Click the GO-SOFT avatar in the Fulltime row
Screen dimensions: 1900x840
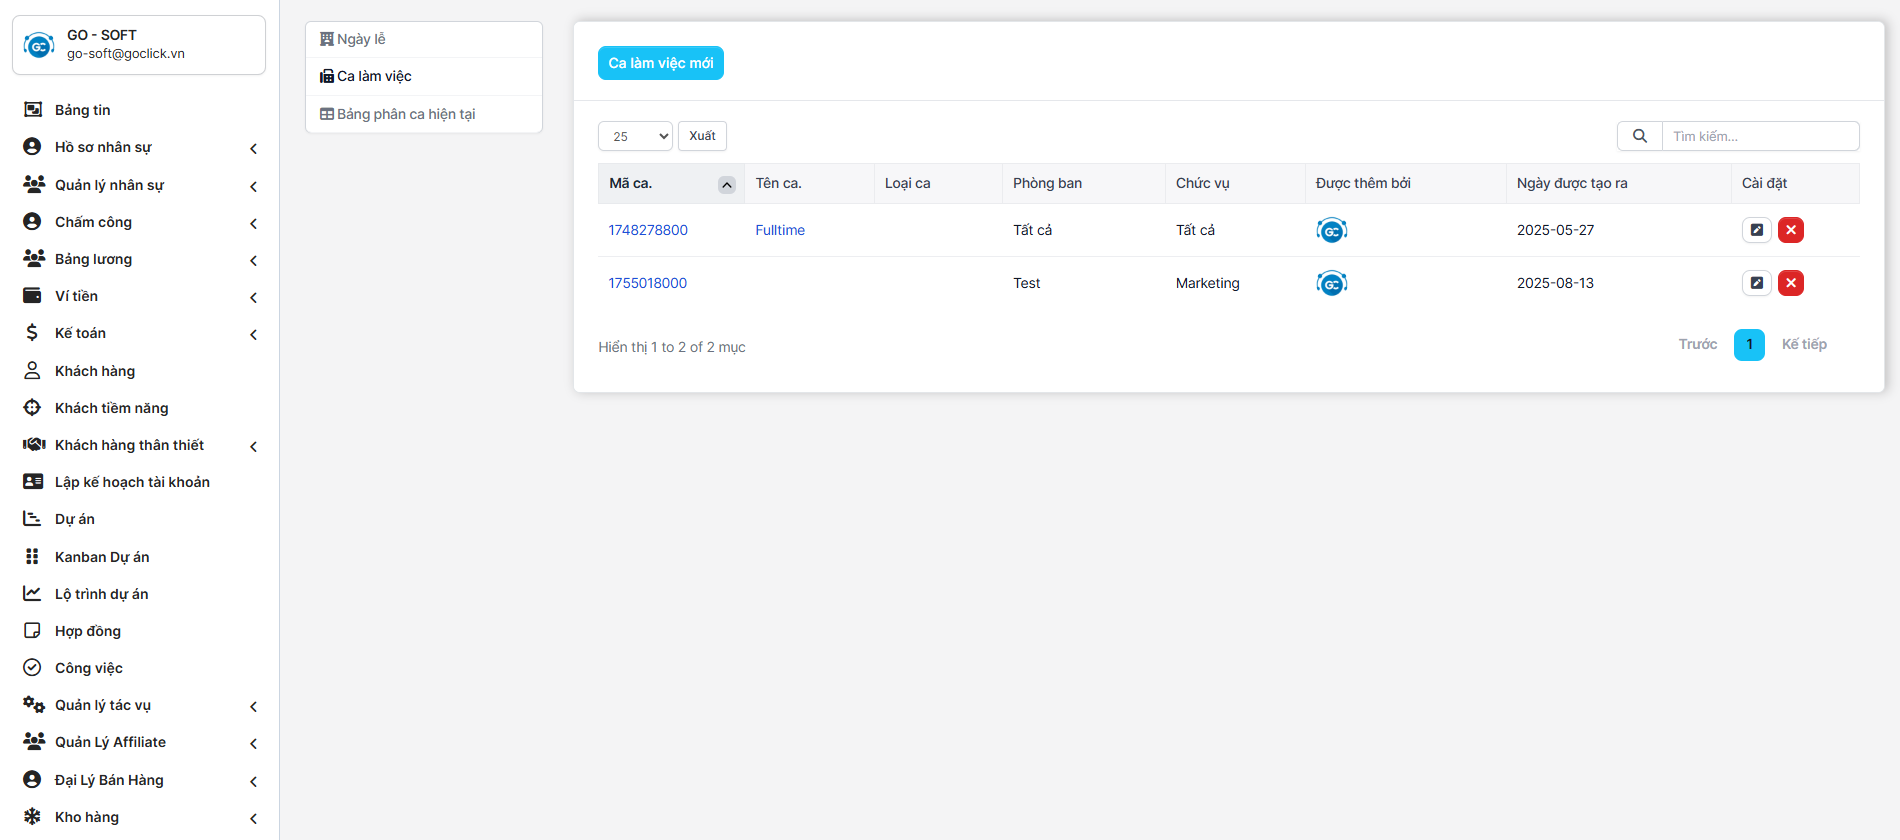1331,231
